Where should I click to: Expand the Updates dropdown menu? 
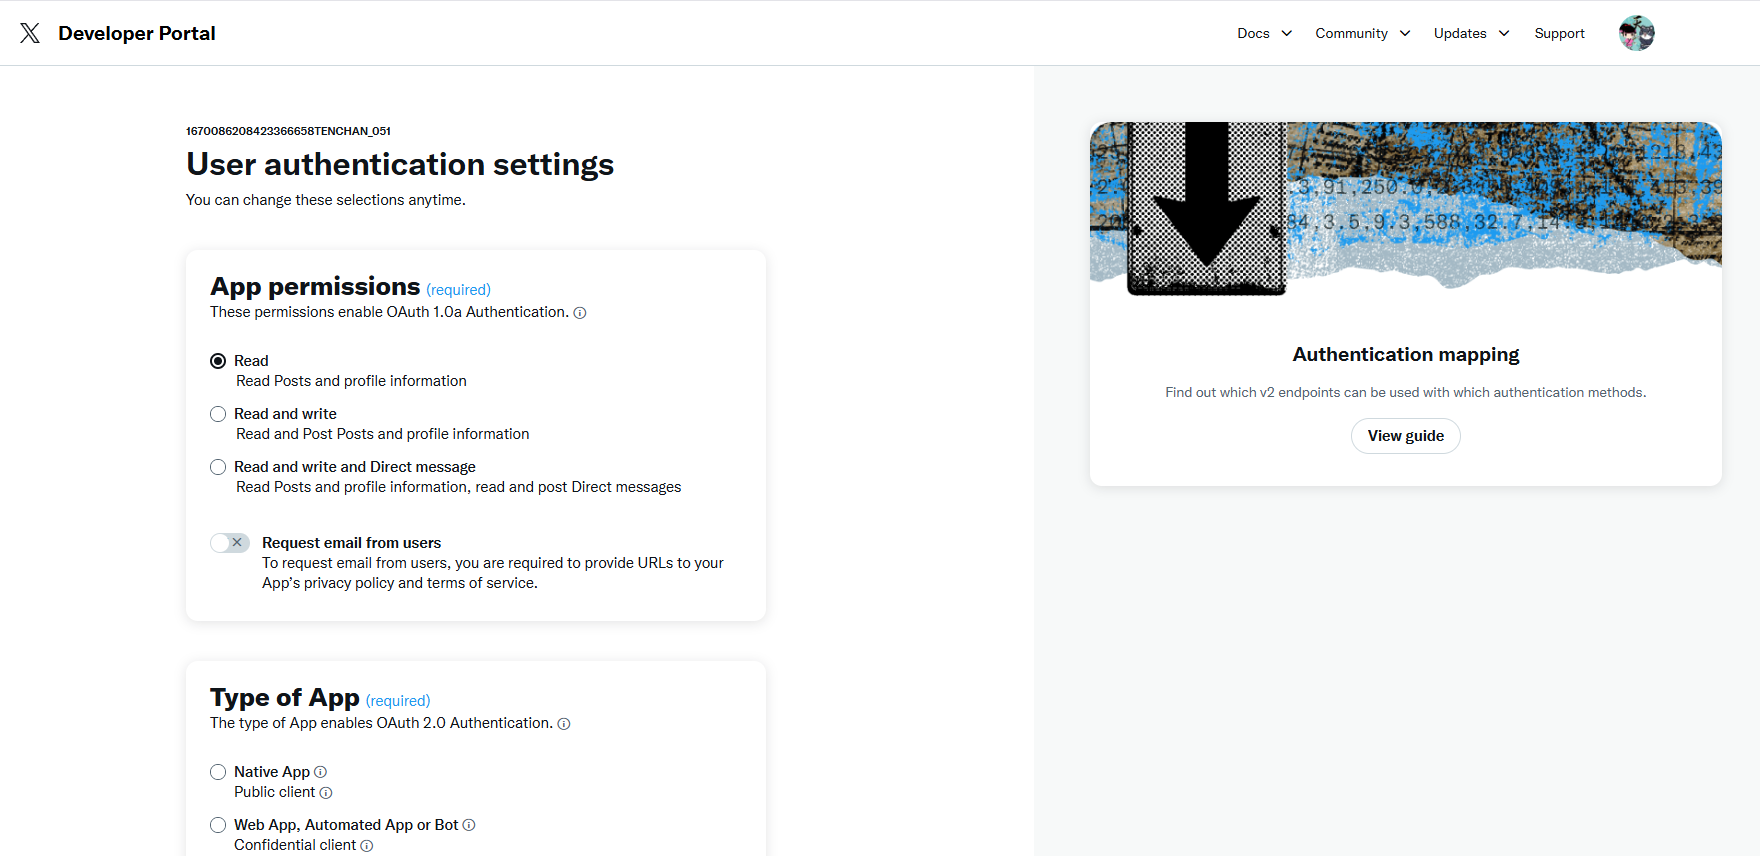pos(1471,33)
